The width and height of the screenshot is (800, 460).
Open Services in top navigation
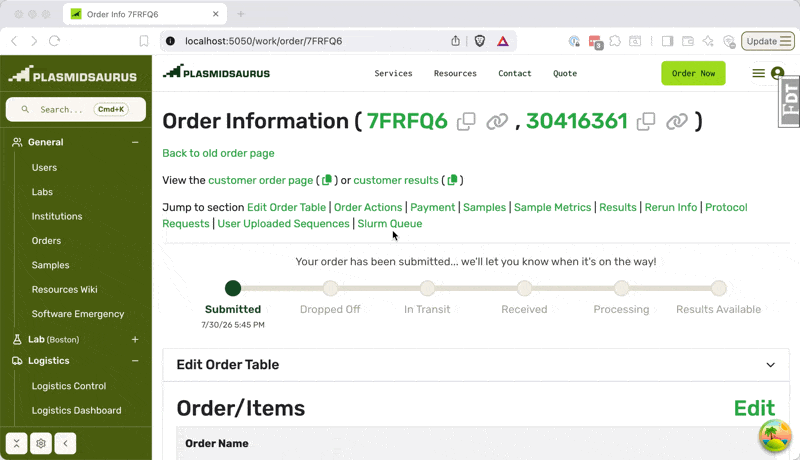click(x=393, y=73)
